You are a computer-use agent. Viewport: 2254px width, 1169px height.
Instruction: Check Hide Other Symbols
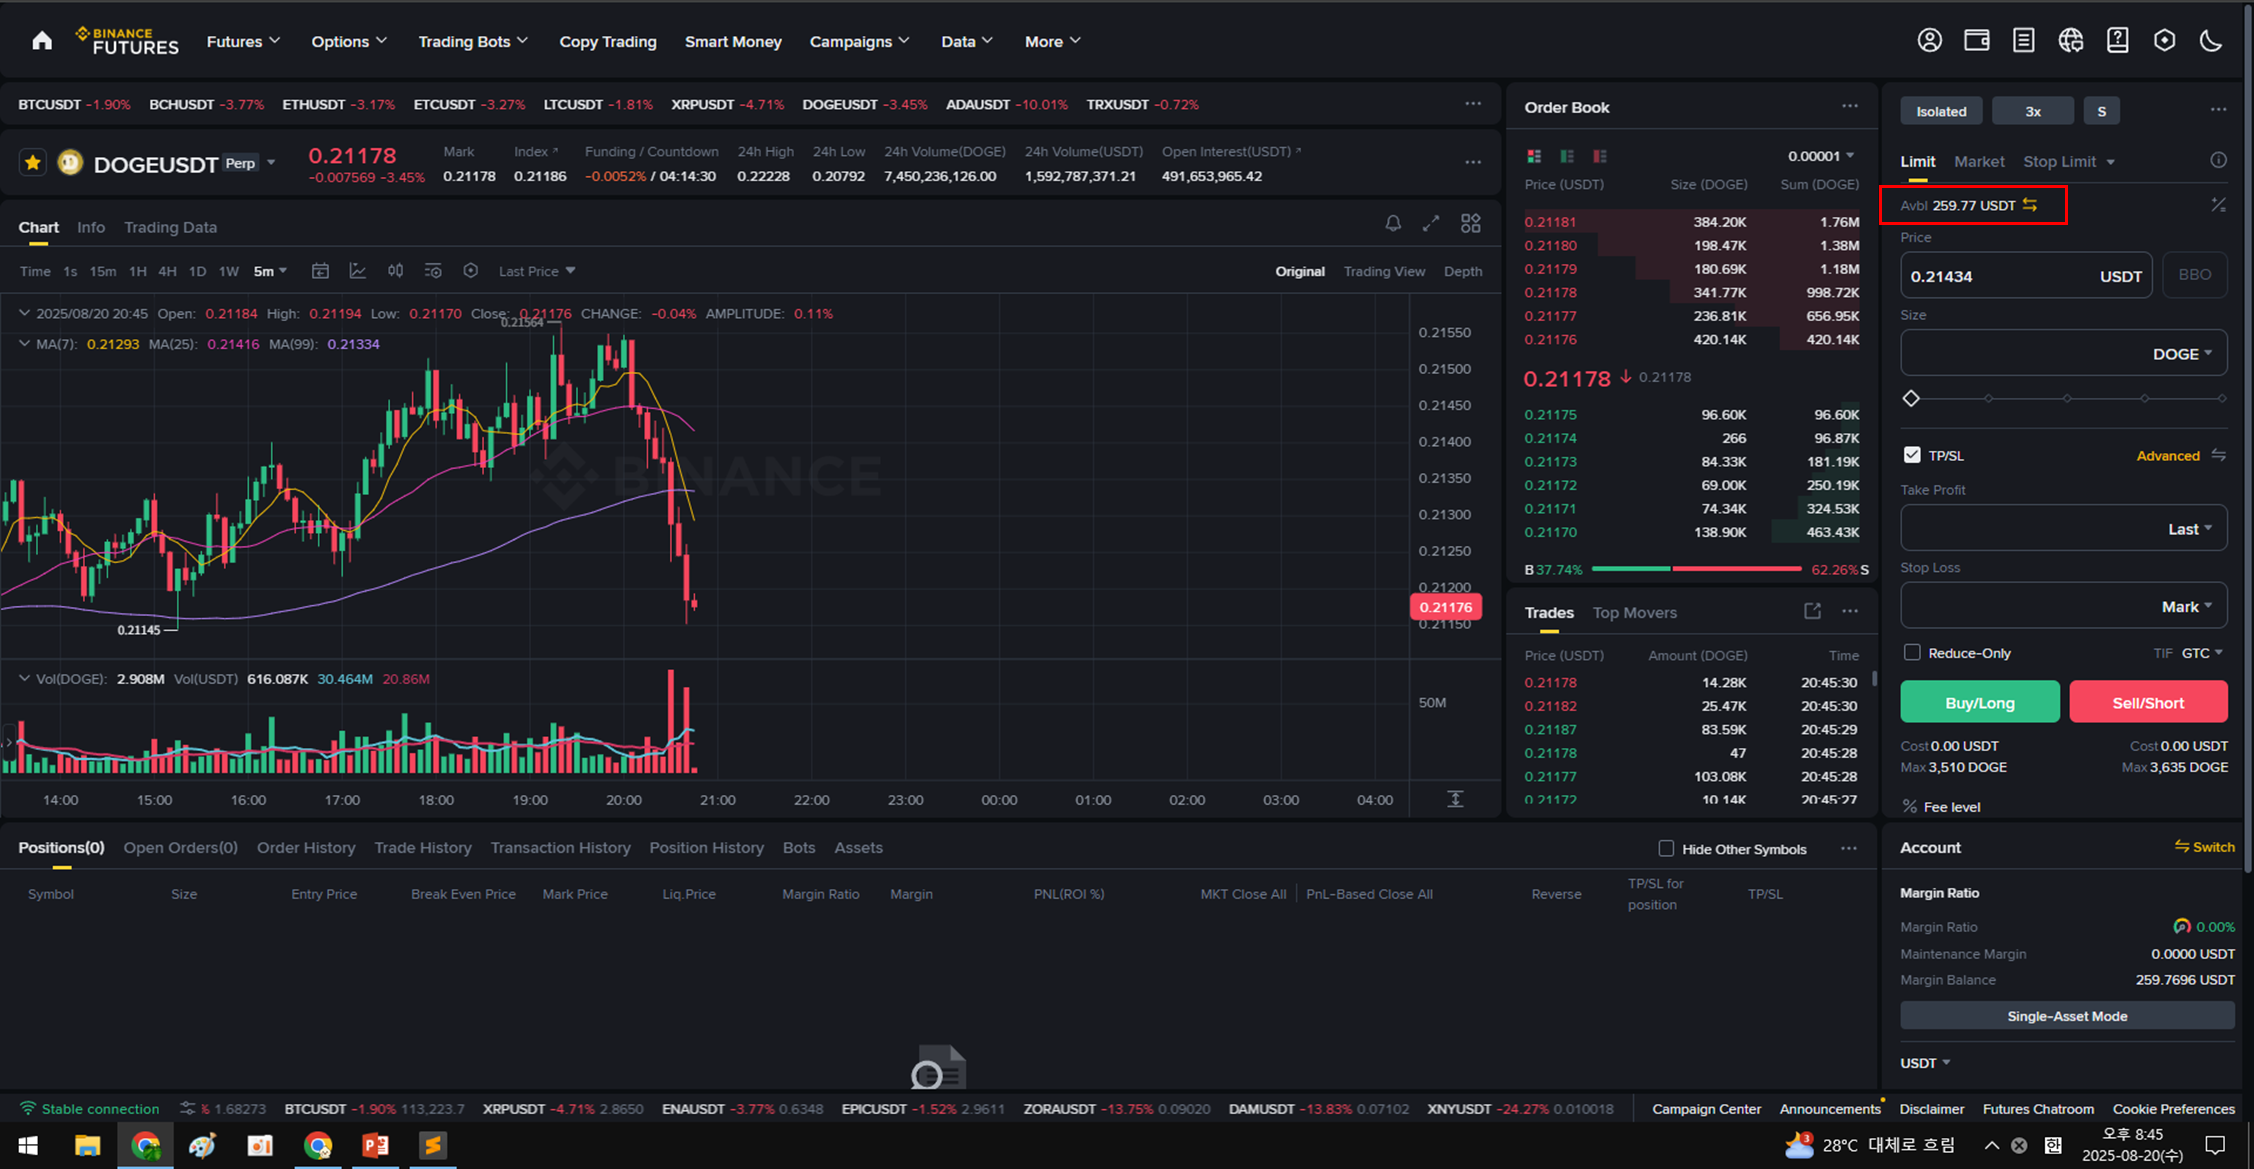tap(1666, 849)
